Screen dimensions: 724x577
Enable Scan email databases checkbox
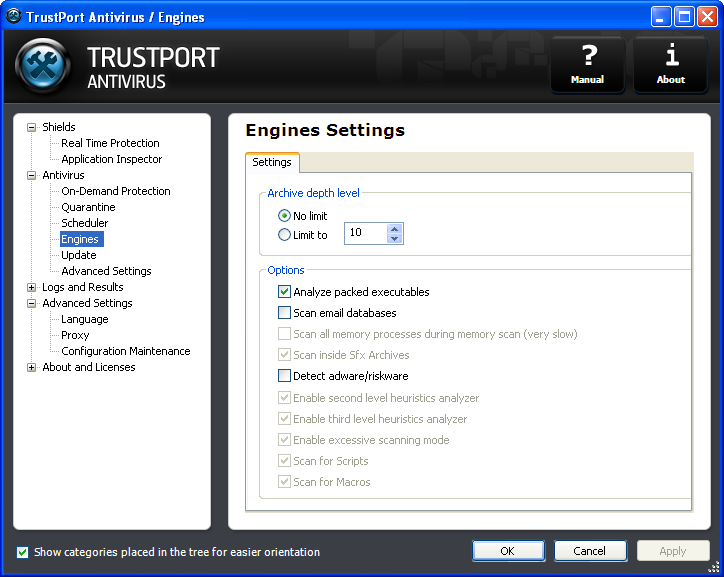point(284,313)
